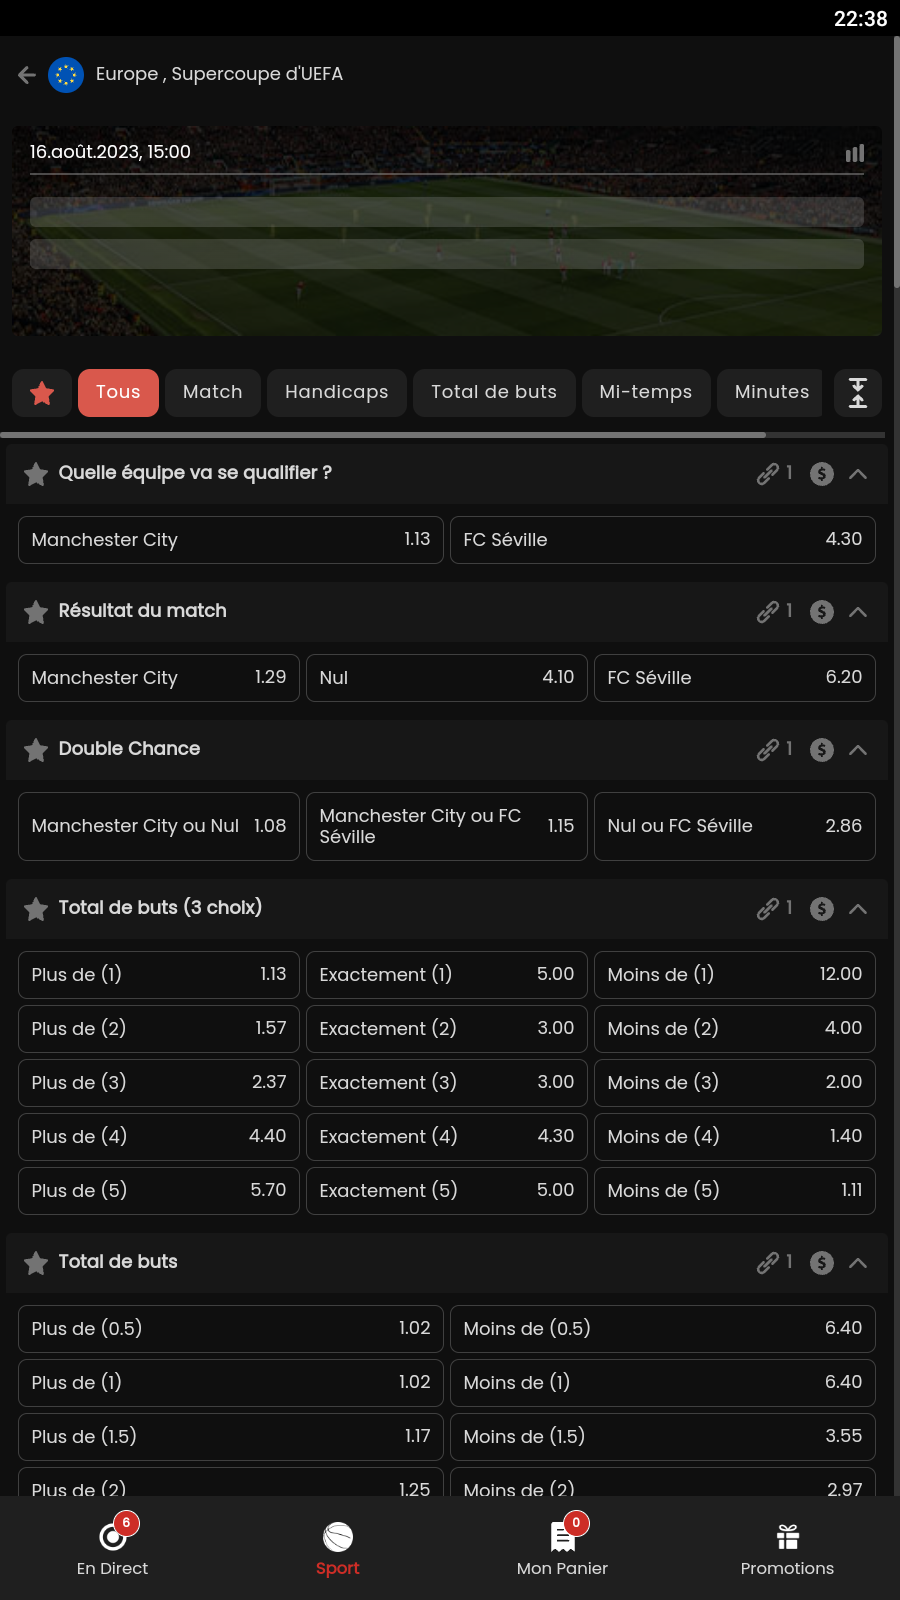Bet on Manchester City match result 1.29
Image resolution: width=900 pixels, height=1600 pixels.
159,678
